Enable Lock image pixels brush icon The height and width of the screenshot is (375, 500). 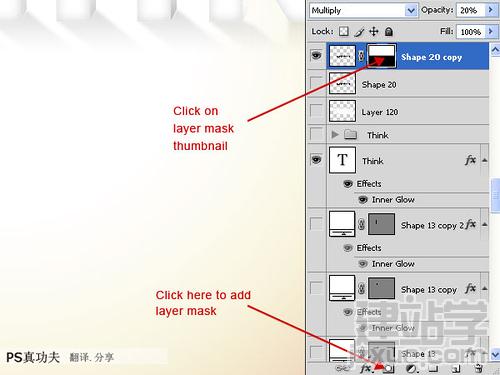pos(359,32)
